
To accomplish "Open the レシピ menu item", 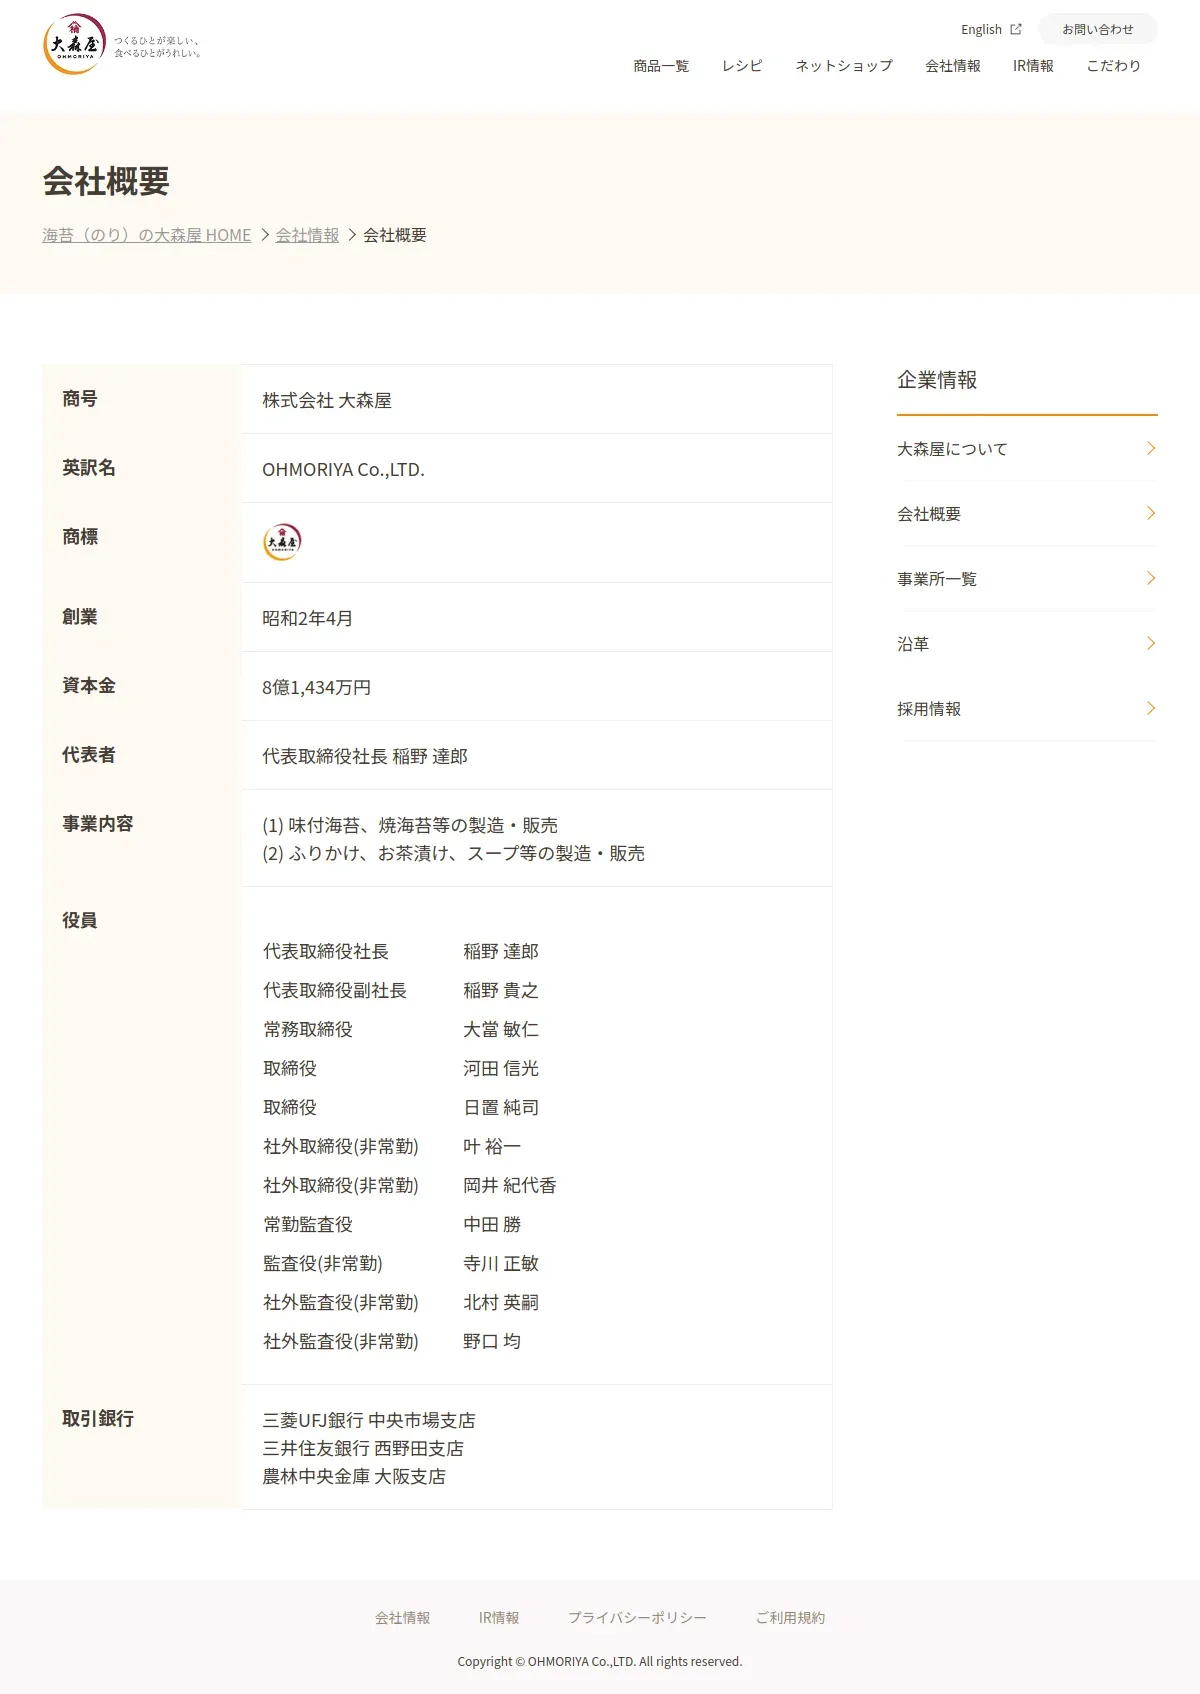I will 742,66.
